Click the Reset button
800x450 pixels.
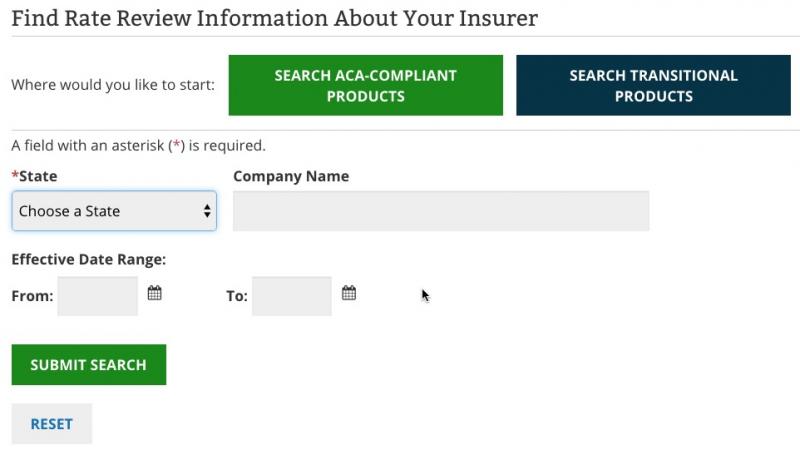51,423
